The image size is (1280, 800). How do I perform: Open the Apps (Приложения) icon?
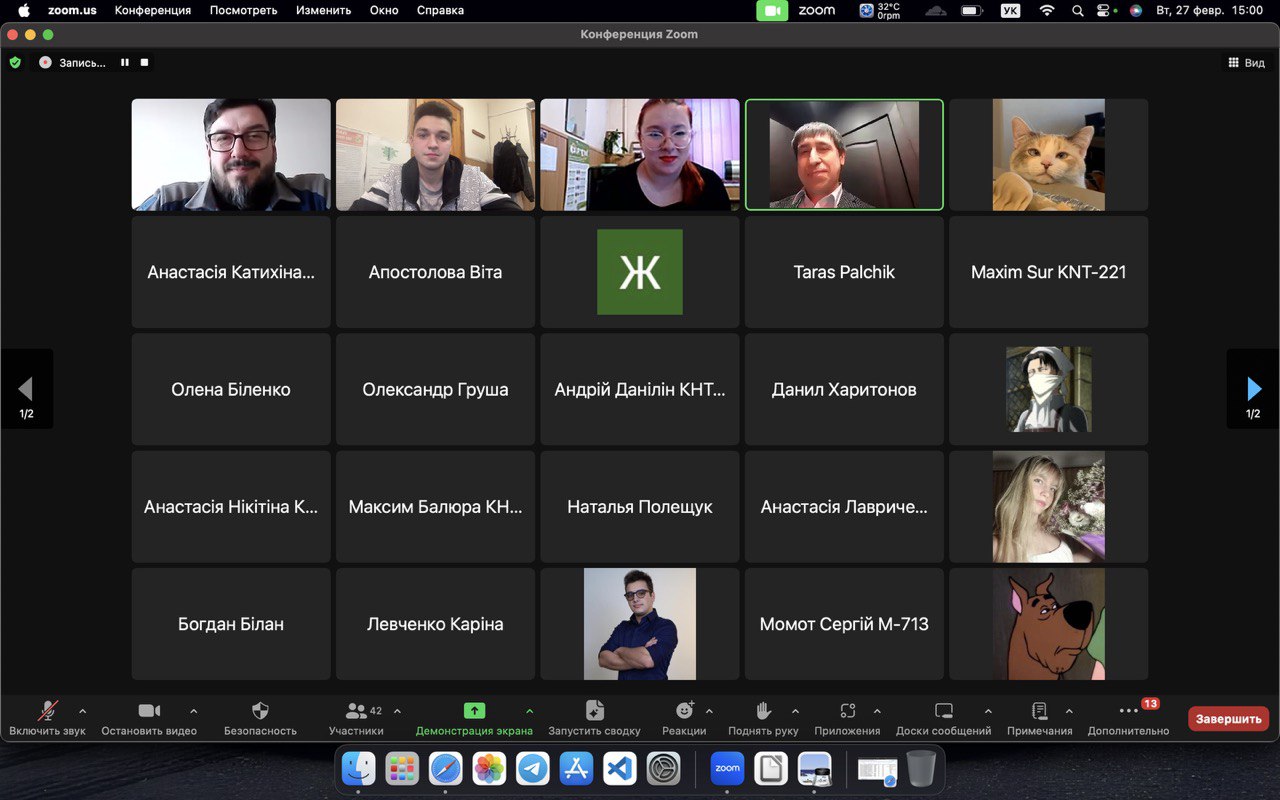click(847, 711)
